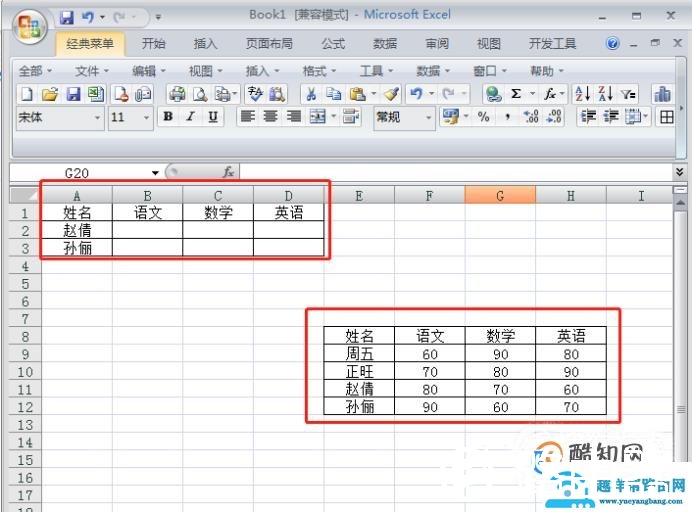Expand the paste options dropdown arrow
Image resolution: width=692 pixels, height=512 pixels.
click(x=374, y=94)
